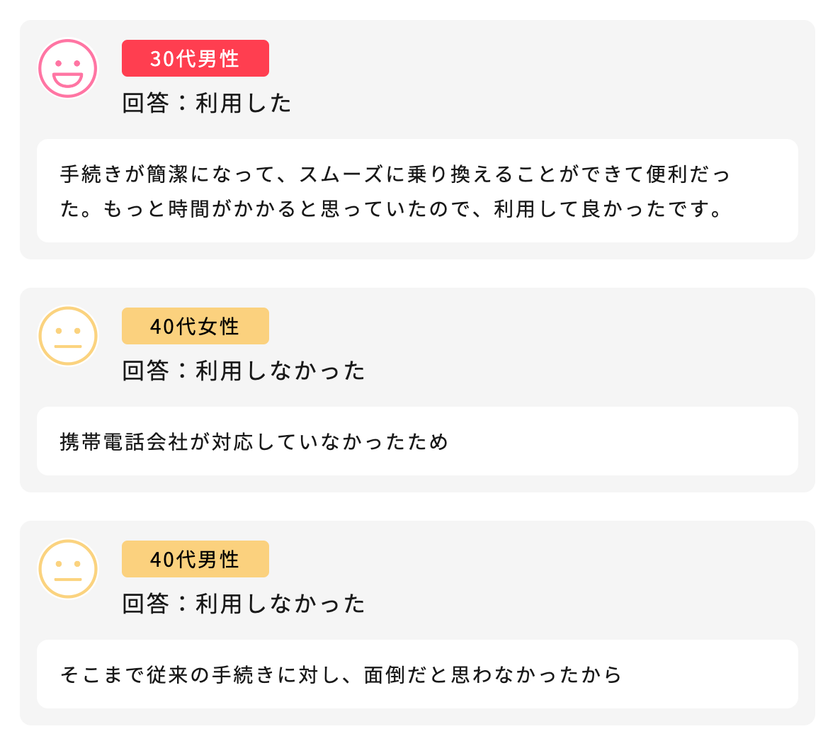
Task: Select the yellow 40代女性 tag
Action: [195, 326]
